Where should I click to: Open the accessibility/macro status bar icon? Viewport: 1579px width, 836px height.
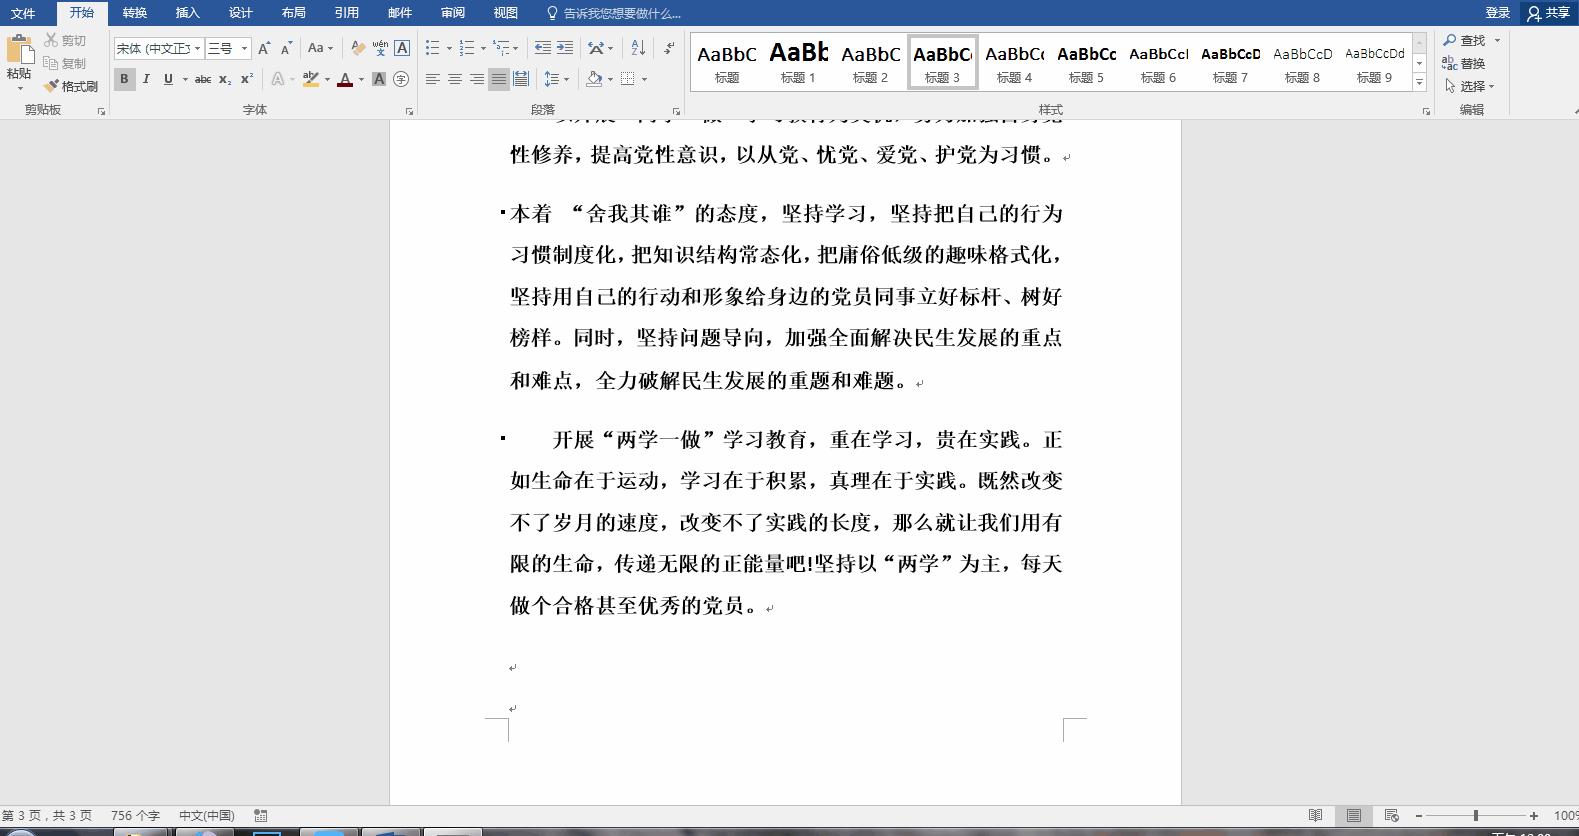[x=261, y=816]
